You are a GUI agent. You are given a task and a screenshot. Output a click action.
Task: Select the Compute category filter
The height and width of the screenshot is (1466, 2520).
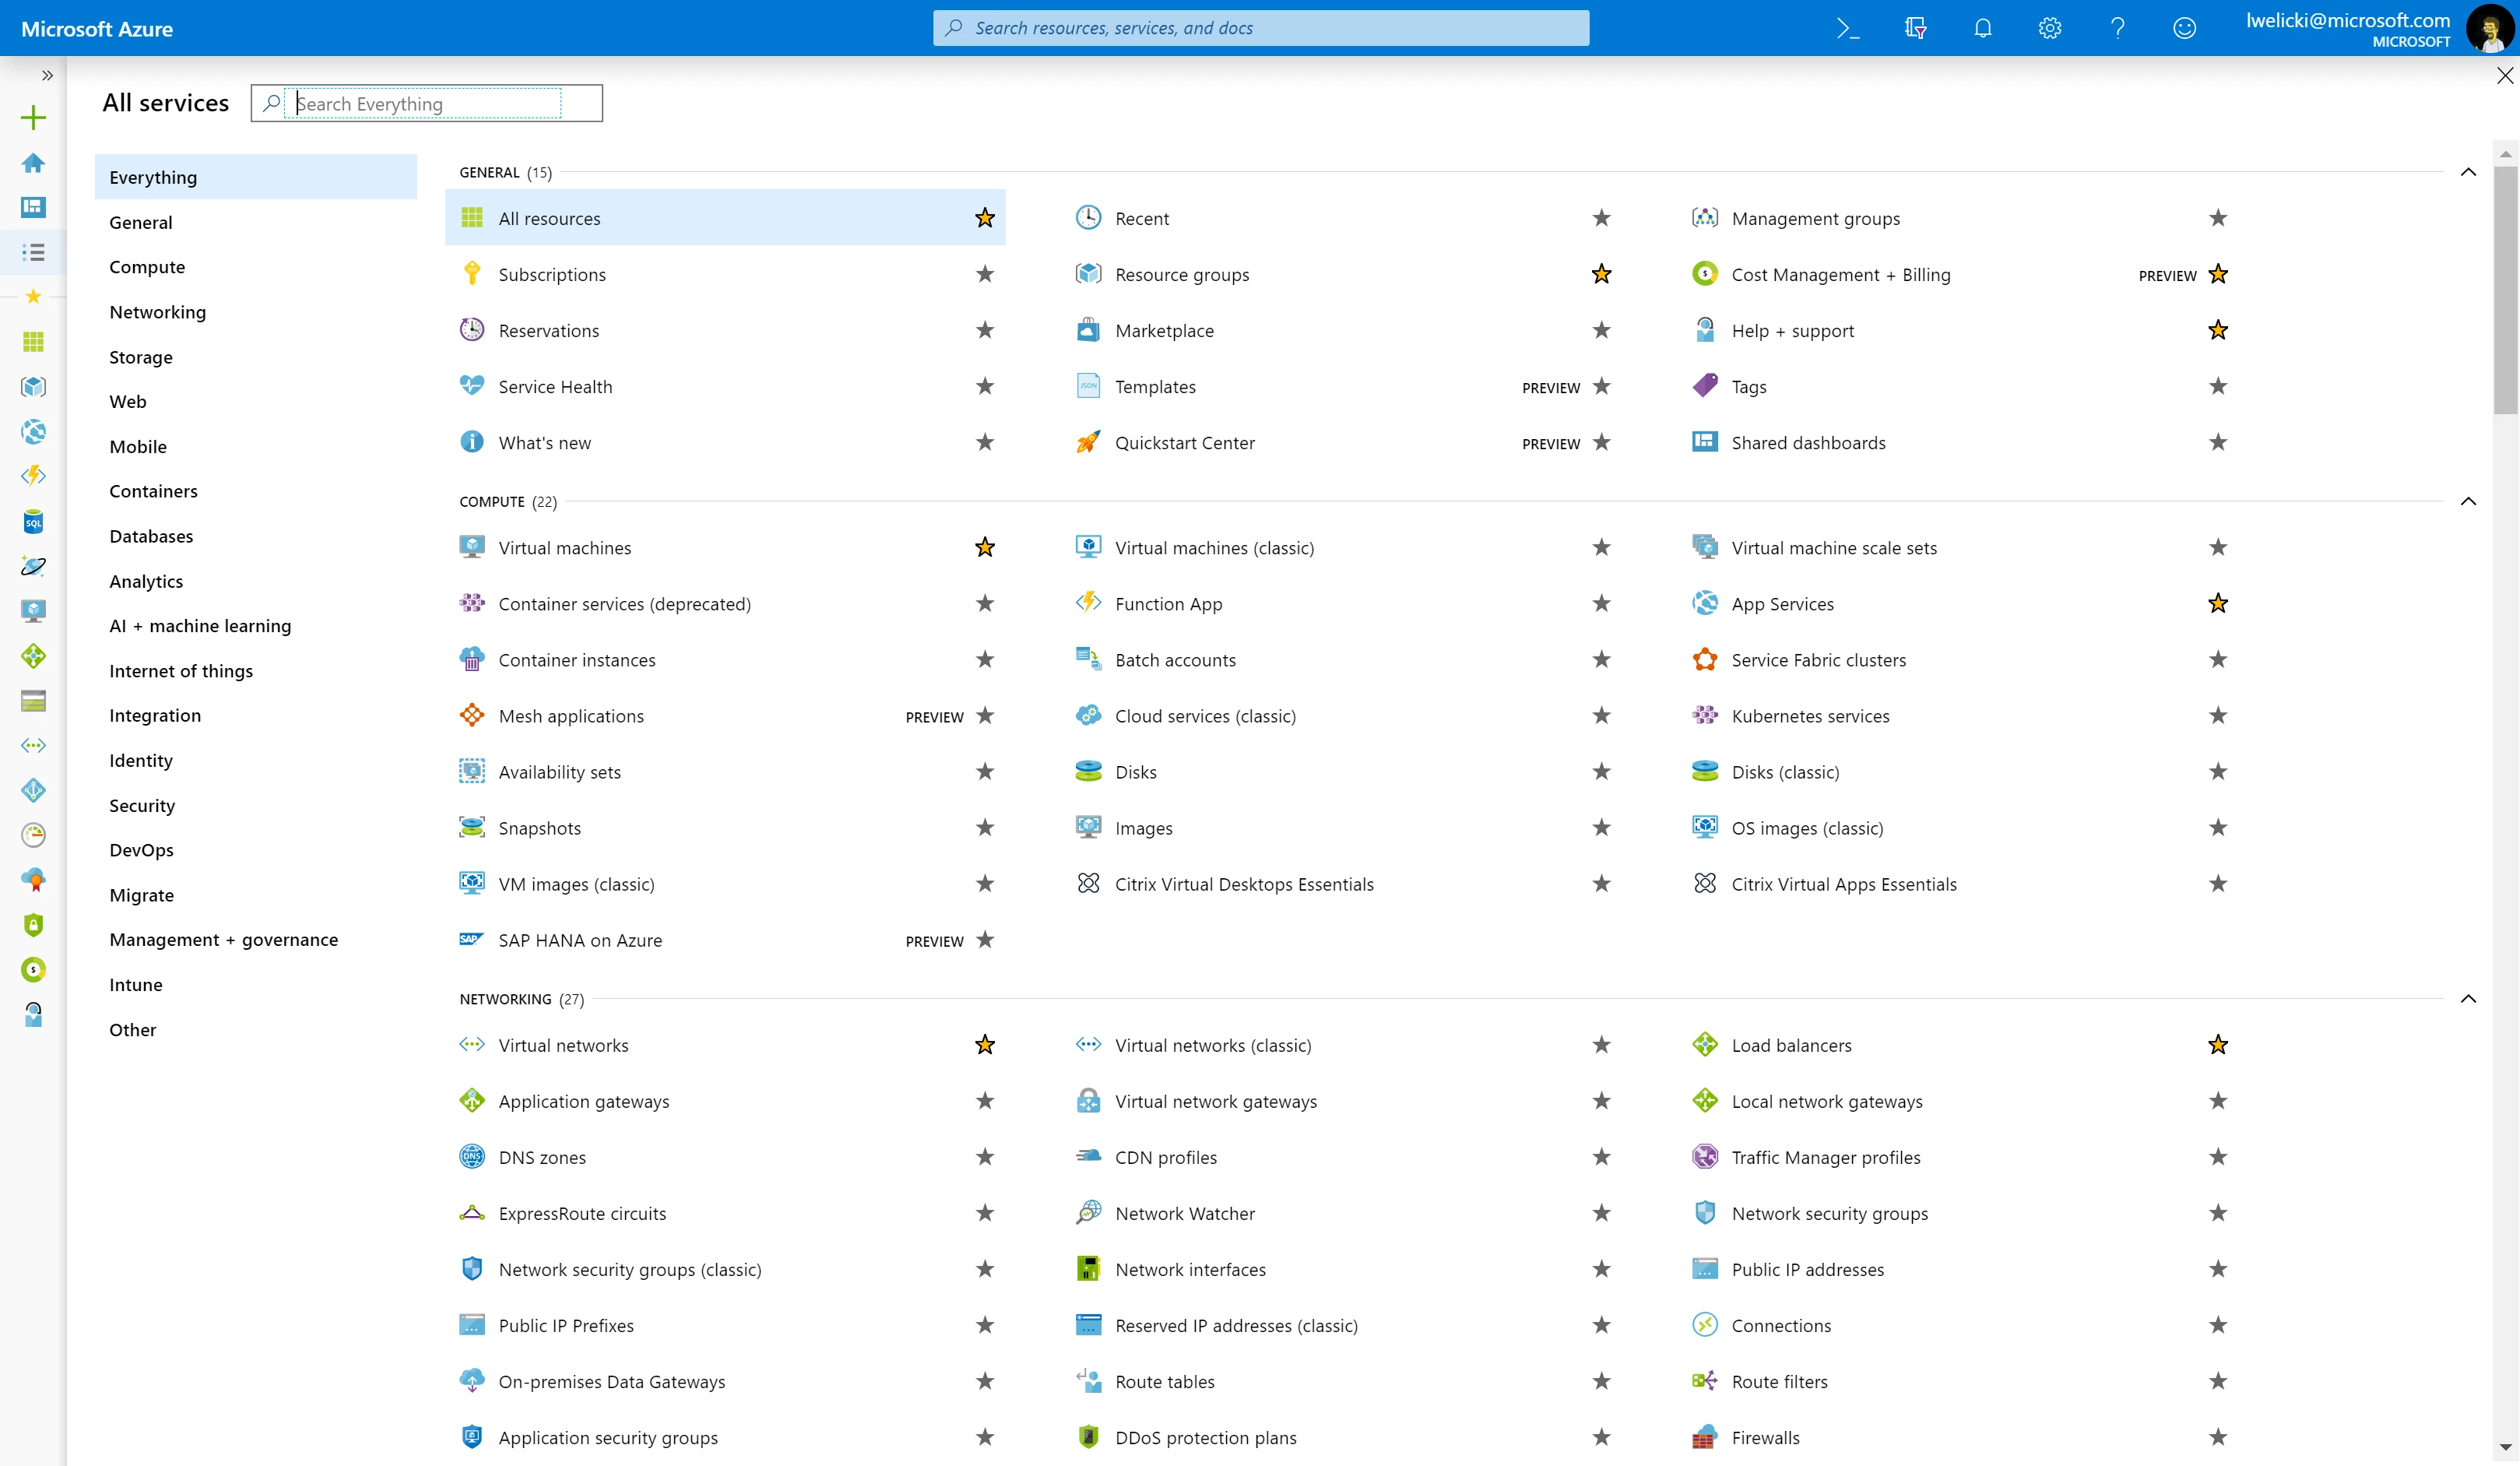[x=146, y=265]
